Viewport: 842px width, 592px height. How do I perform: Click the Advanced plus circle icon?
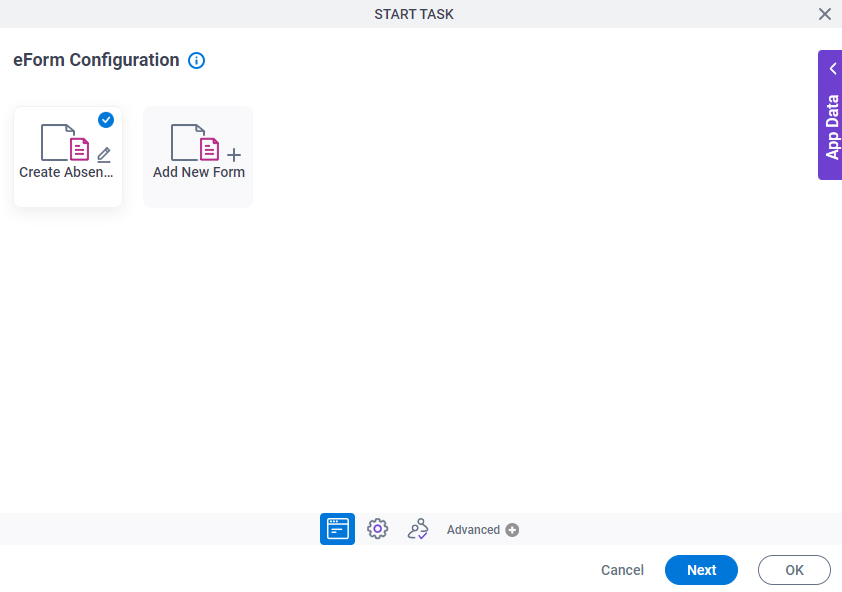(512, 530)
